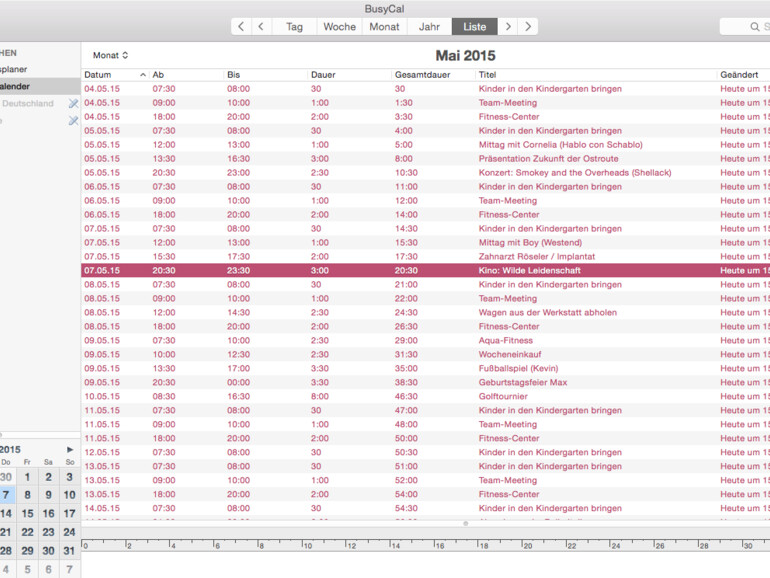Select the Liste view tab

pos(474,27)
